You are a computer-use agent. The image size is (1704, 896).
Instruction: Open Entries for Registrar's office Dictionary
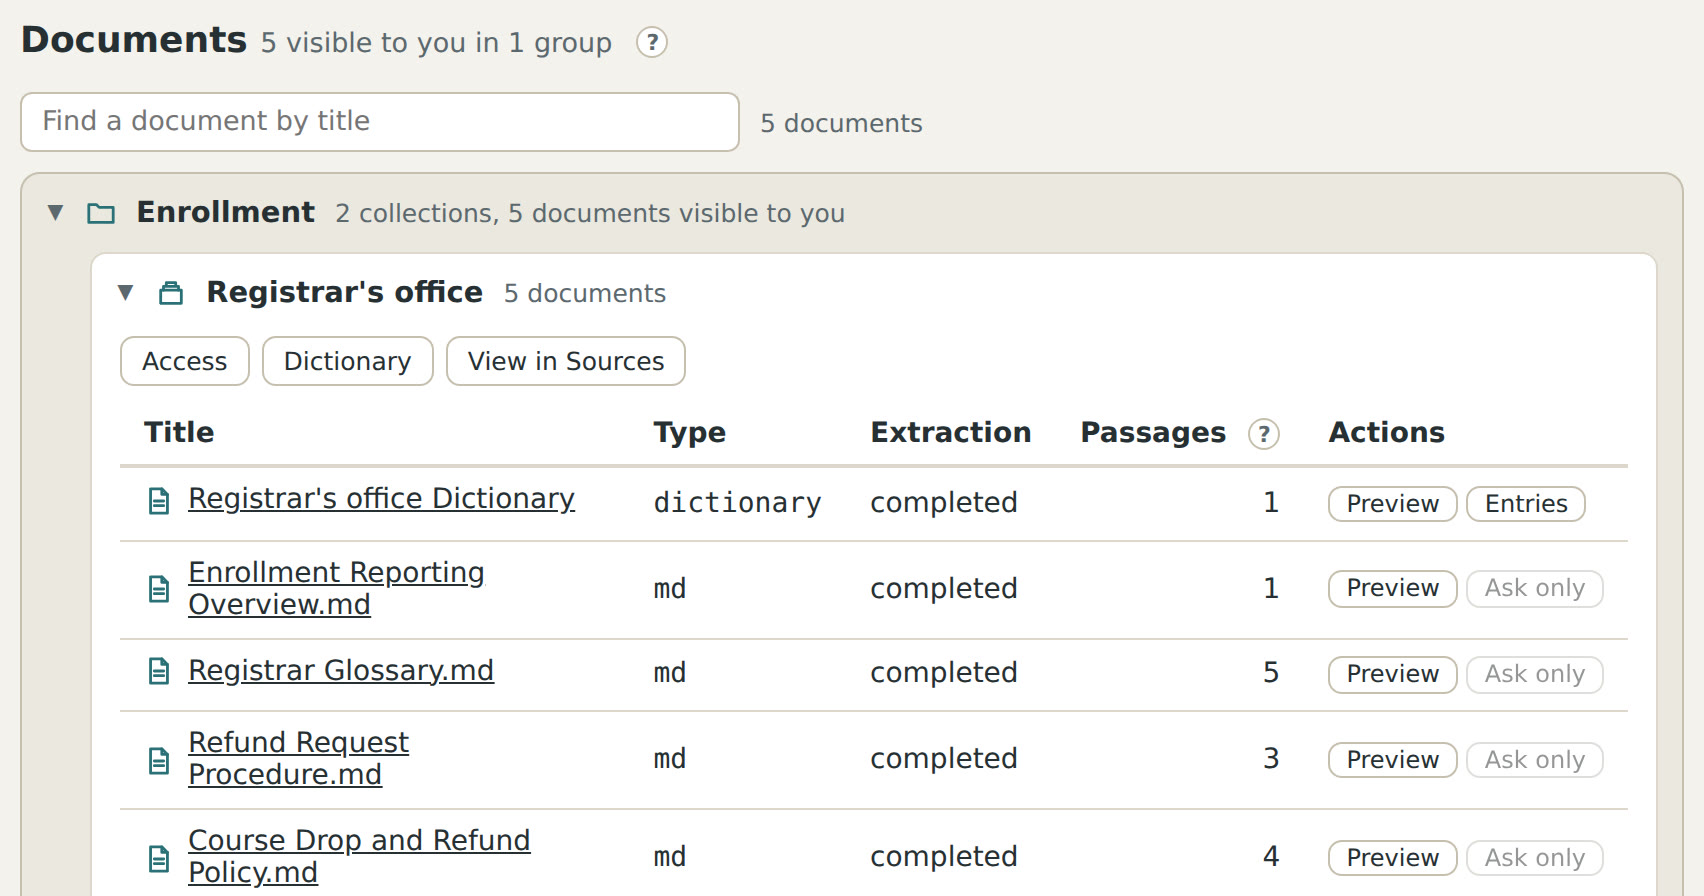1526,504
